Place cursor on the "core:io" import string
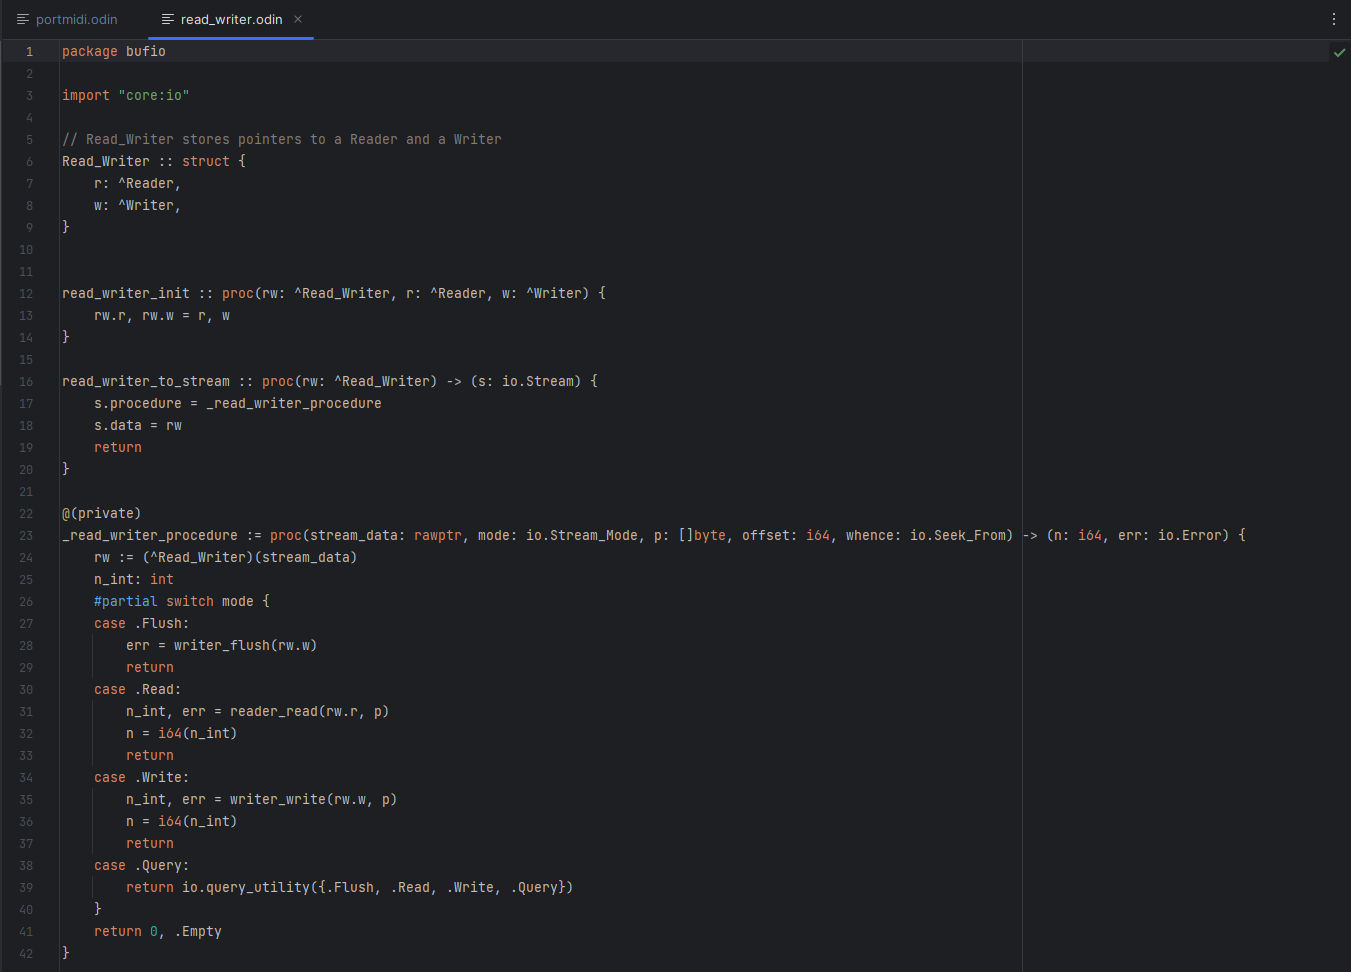The width and height of the screenshot is (1351, 972). click(153, 96)
